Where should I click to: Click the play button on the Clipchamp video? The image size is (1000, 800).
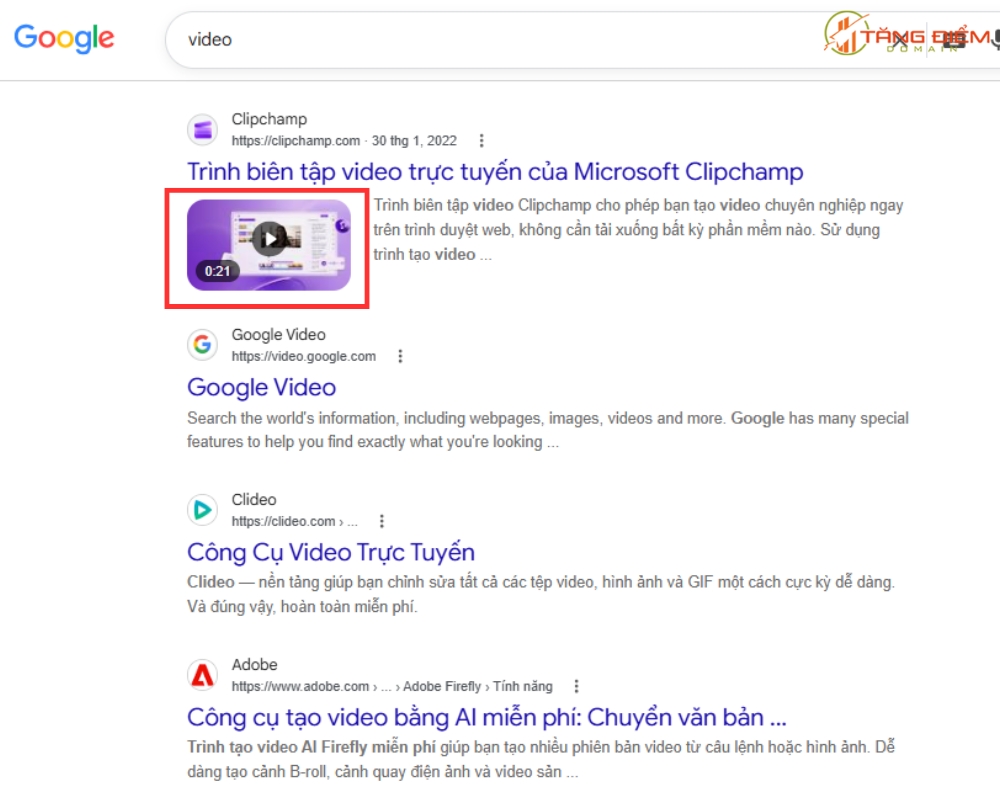[269, 239]
